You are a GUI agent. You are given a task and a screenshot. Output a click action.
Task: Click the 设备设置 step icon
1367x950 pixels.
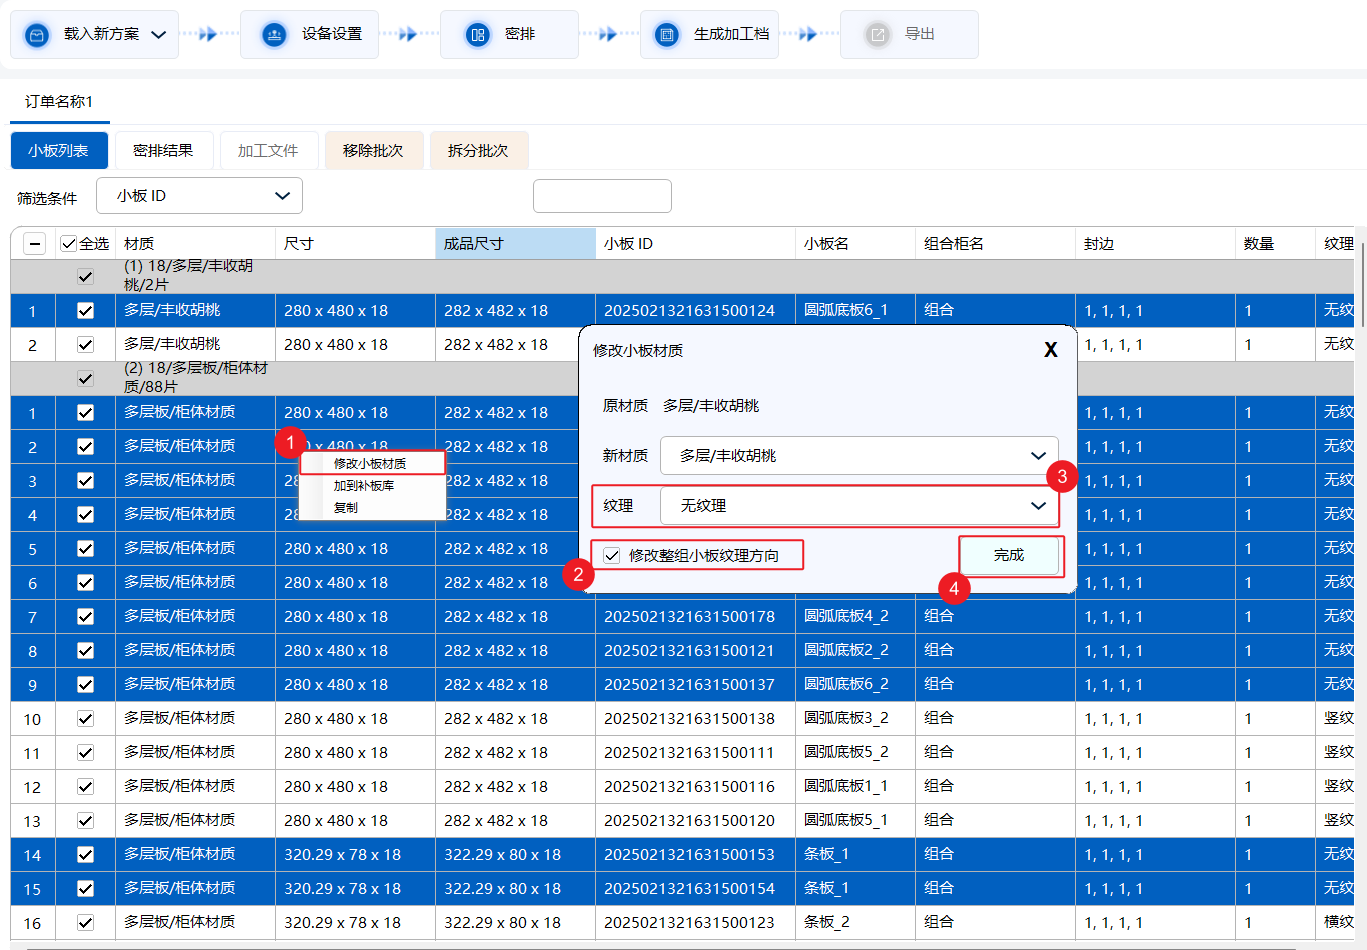click(x=274, y=35)
